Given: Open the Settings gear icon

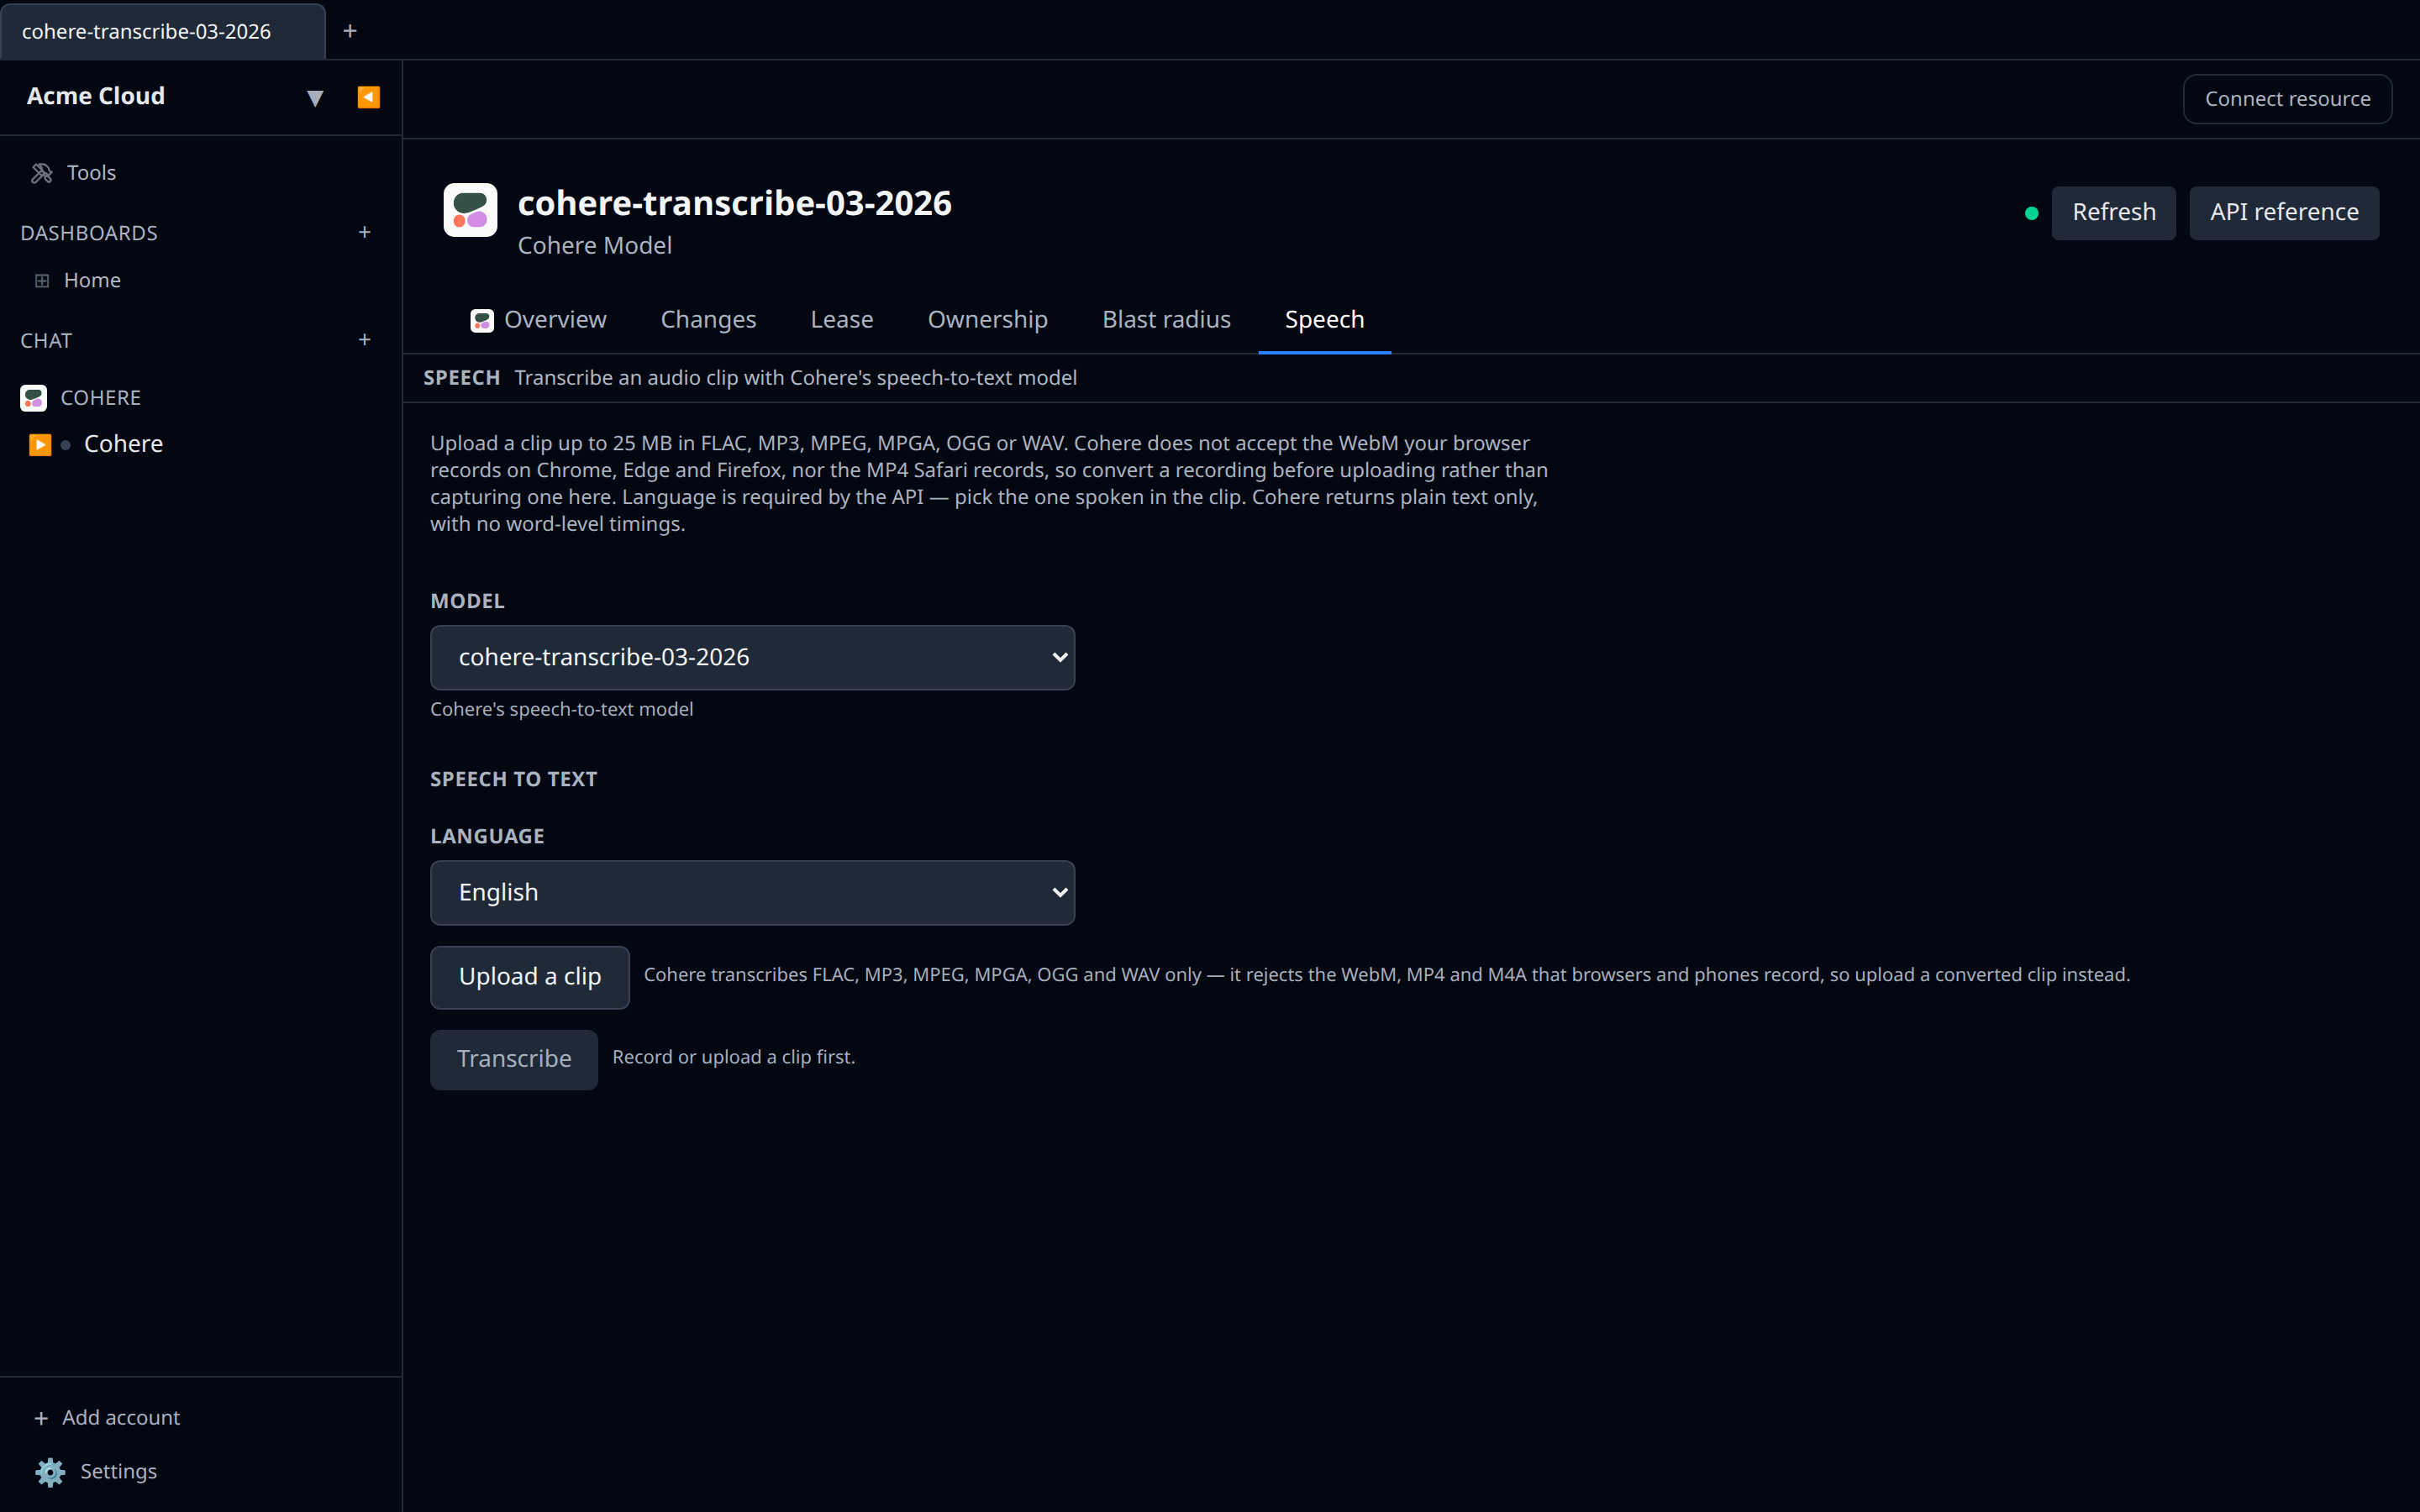Looking at the screenshot, I should tap(50, 1472).
